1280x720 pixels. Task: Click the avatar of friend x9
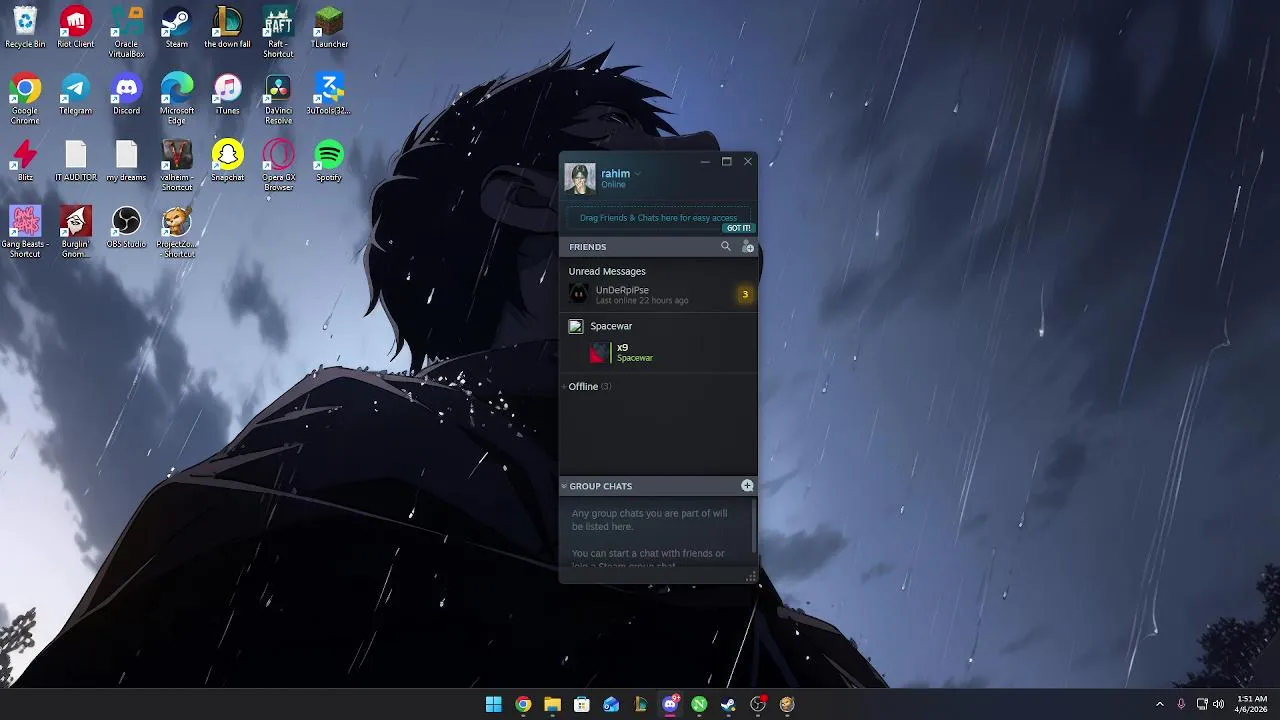[x=598, y=352]
